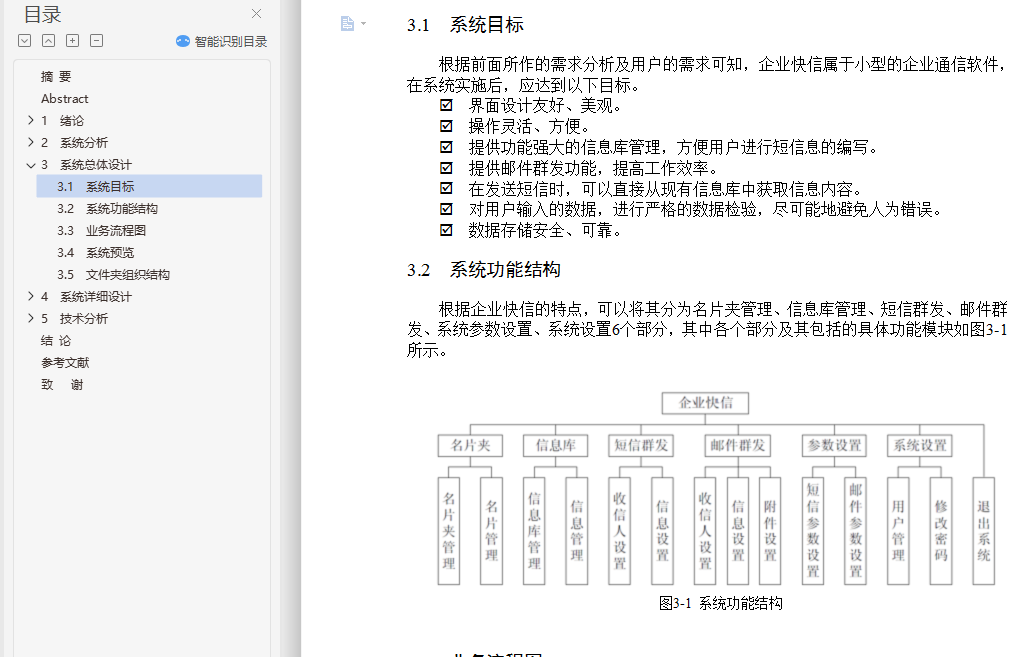The height and width of the screenshot is (657, 1015).
Task: Click the checkbox bullet before 在发送短信时
Action: [x=446, y=188]
